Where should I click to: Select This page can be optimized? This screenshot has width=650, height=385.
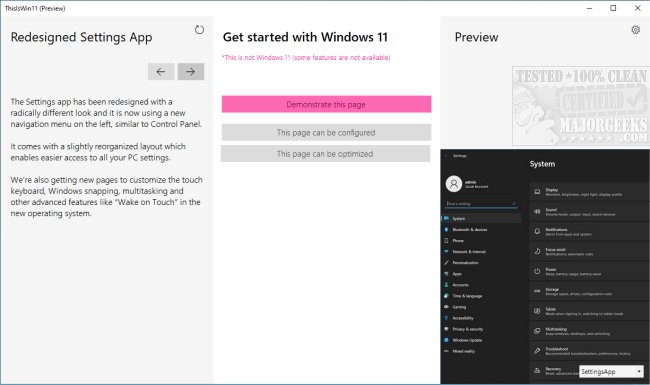325,154
